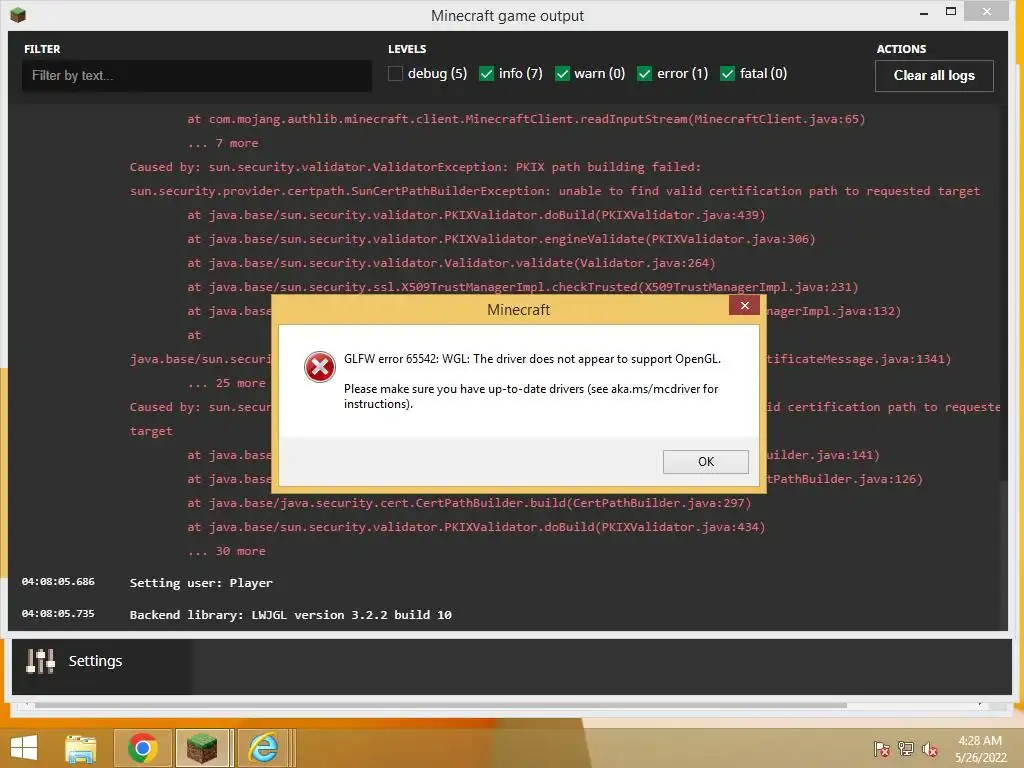
Task: Maximize the Minecraft game output window
Action: click(951, 12)
